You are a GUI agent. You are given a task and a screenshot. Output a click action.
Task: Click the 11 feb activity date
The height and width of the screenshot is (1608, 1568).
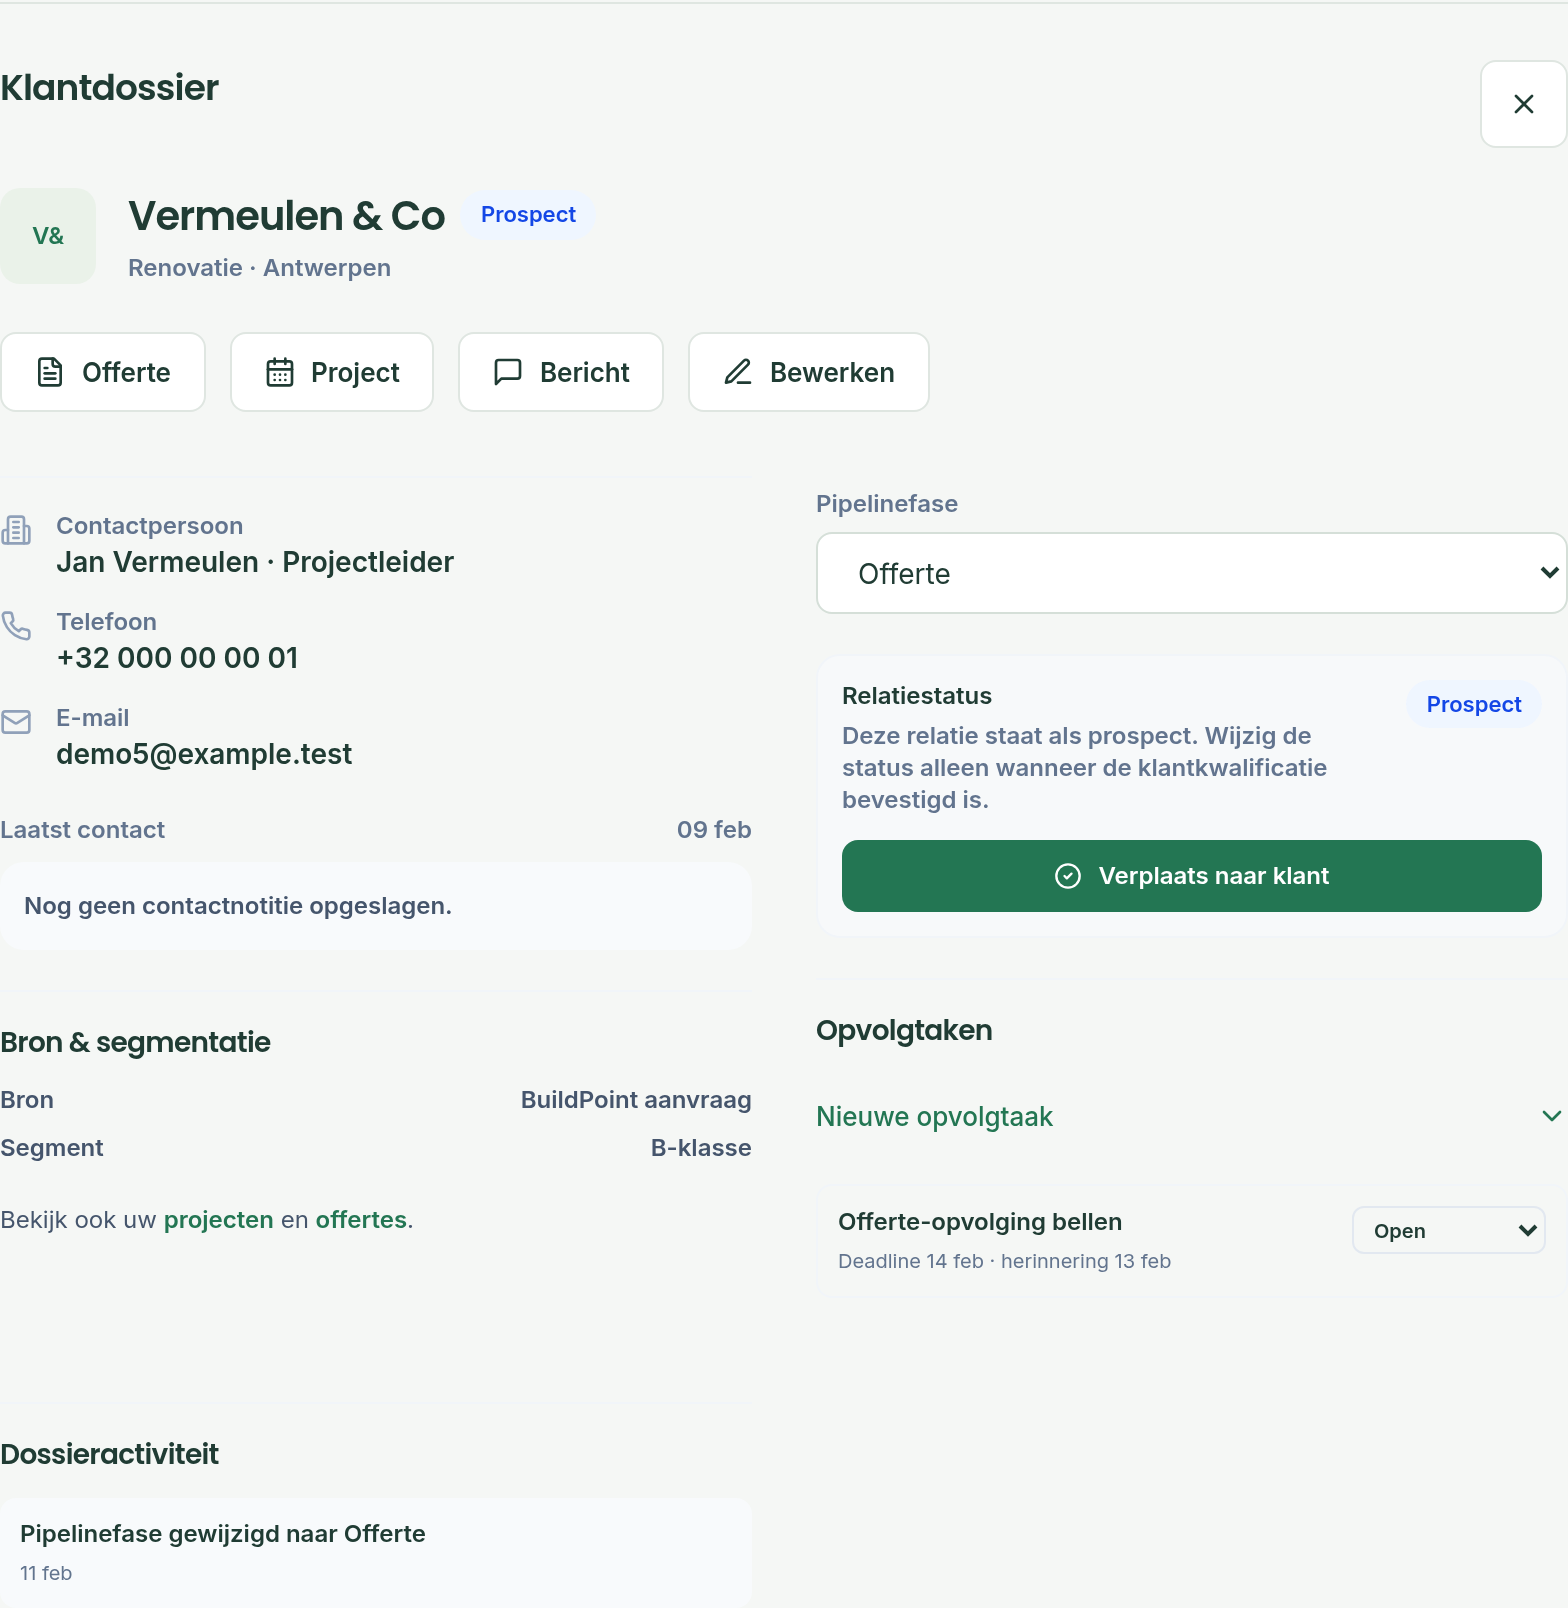coord(46,1573)
